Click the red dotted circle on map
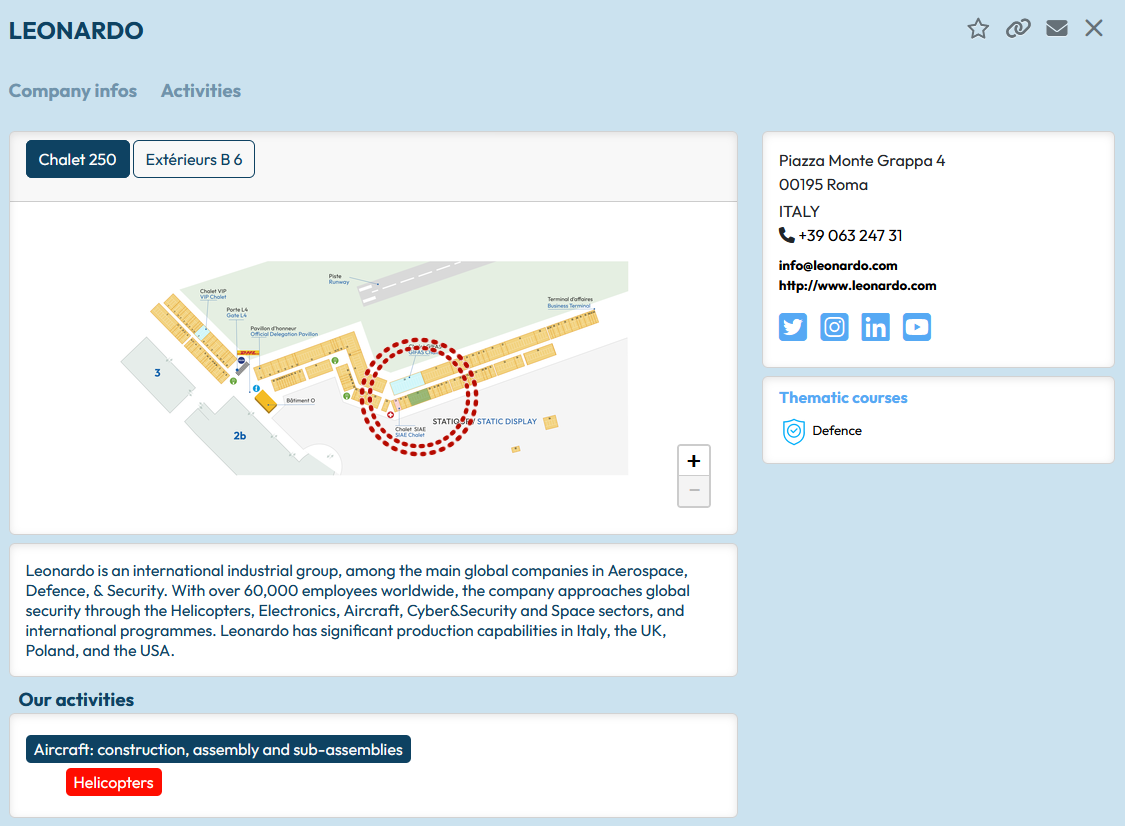The width and height of the screenshot is (1125, 826). [x=419, y=397]
